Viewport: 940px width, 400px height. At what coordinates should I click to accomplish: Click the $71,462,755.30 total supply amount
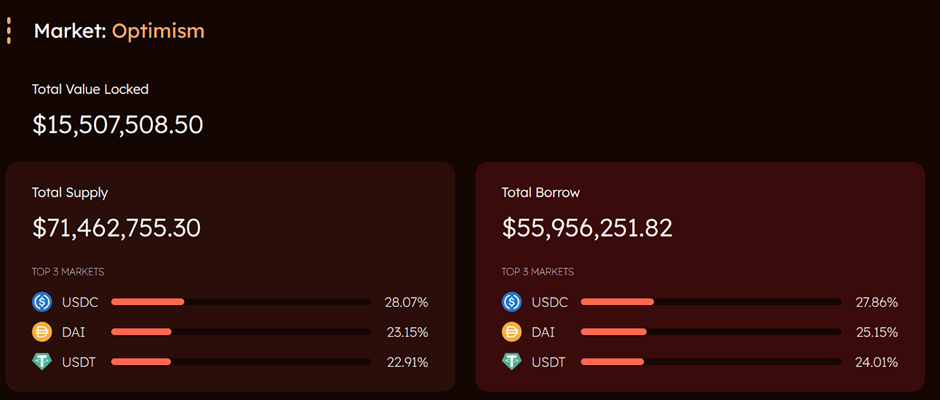116,228
